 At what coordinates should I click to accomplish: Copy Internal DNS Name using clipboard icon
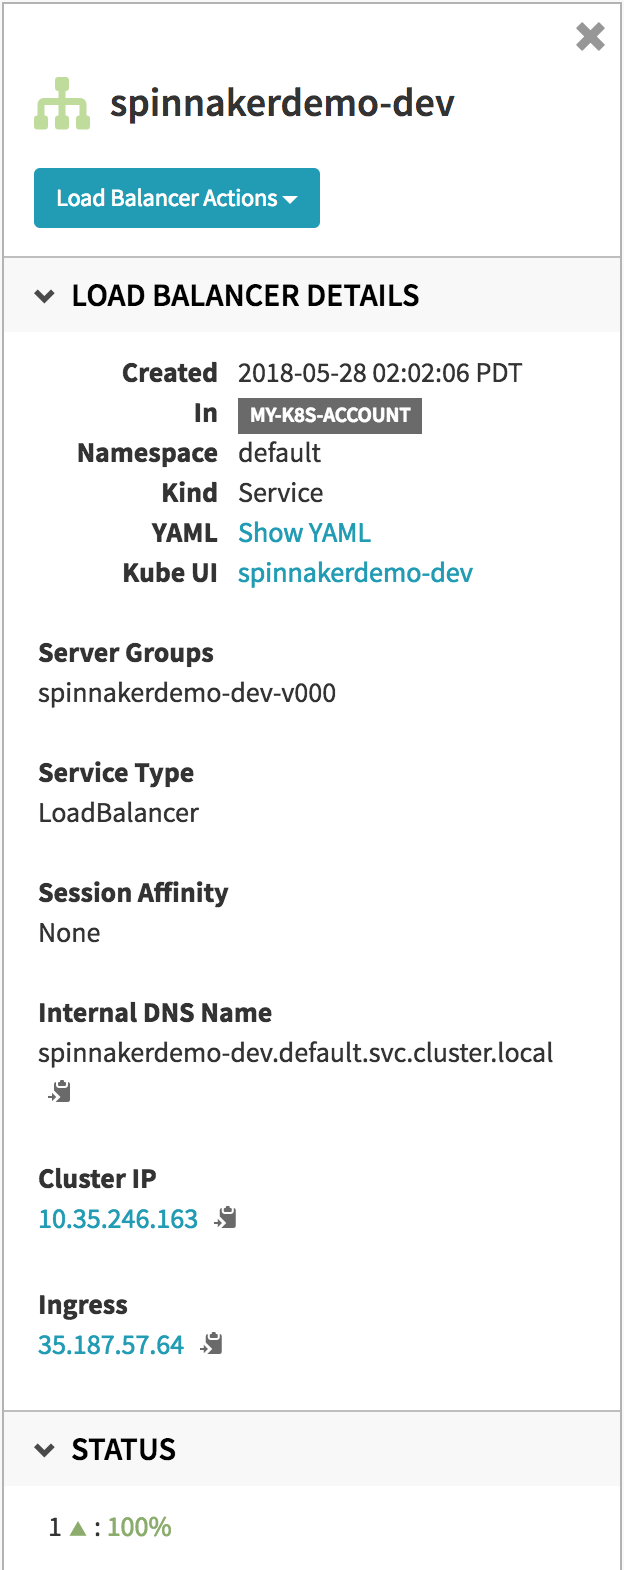click(58, 1091)
